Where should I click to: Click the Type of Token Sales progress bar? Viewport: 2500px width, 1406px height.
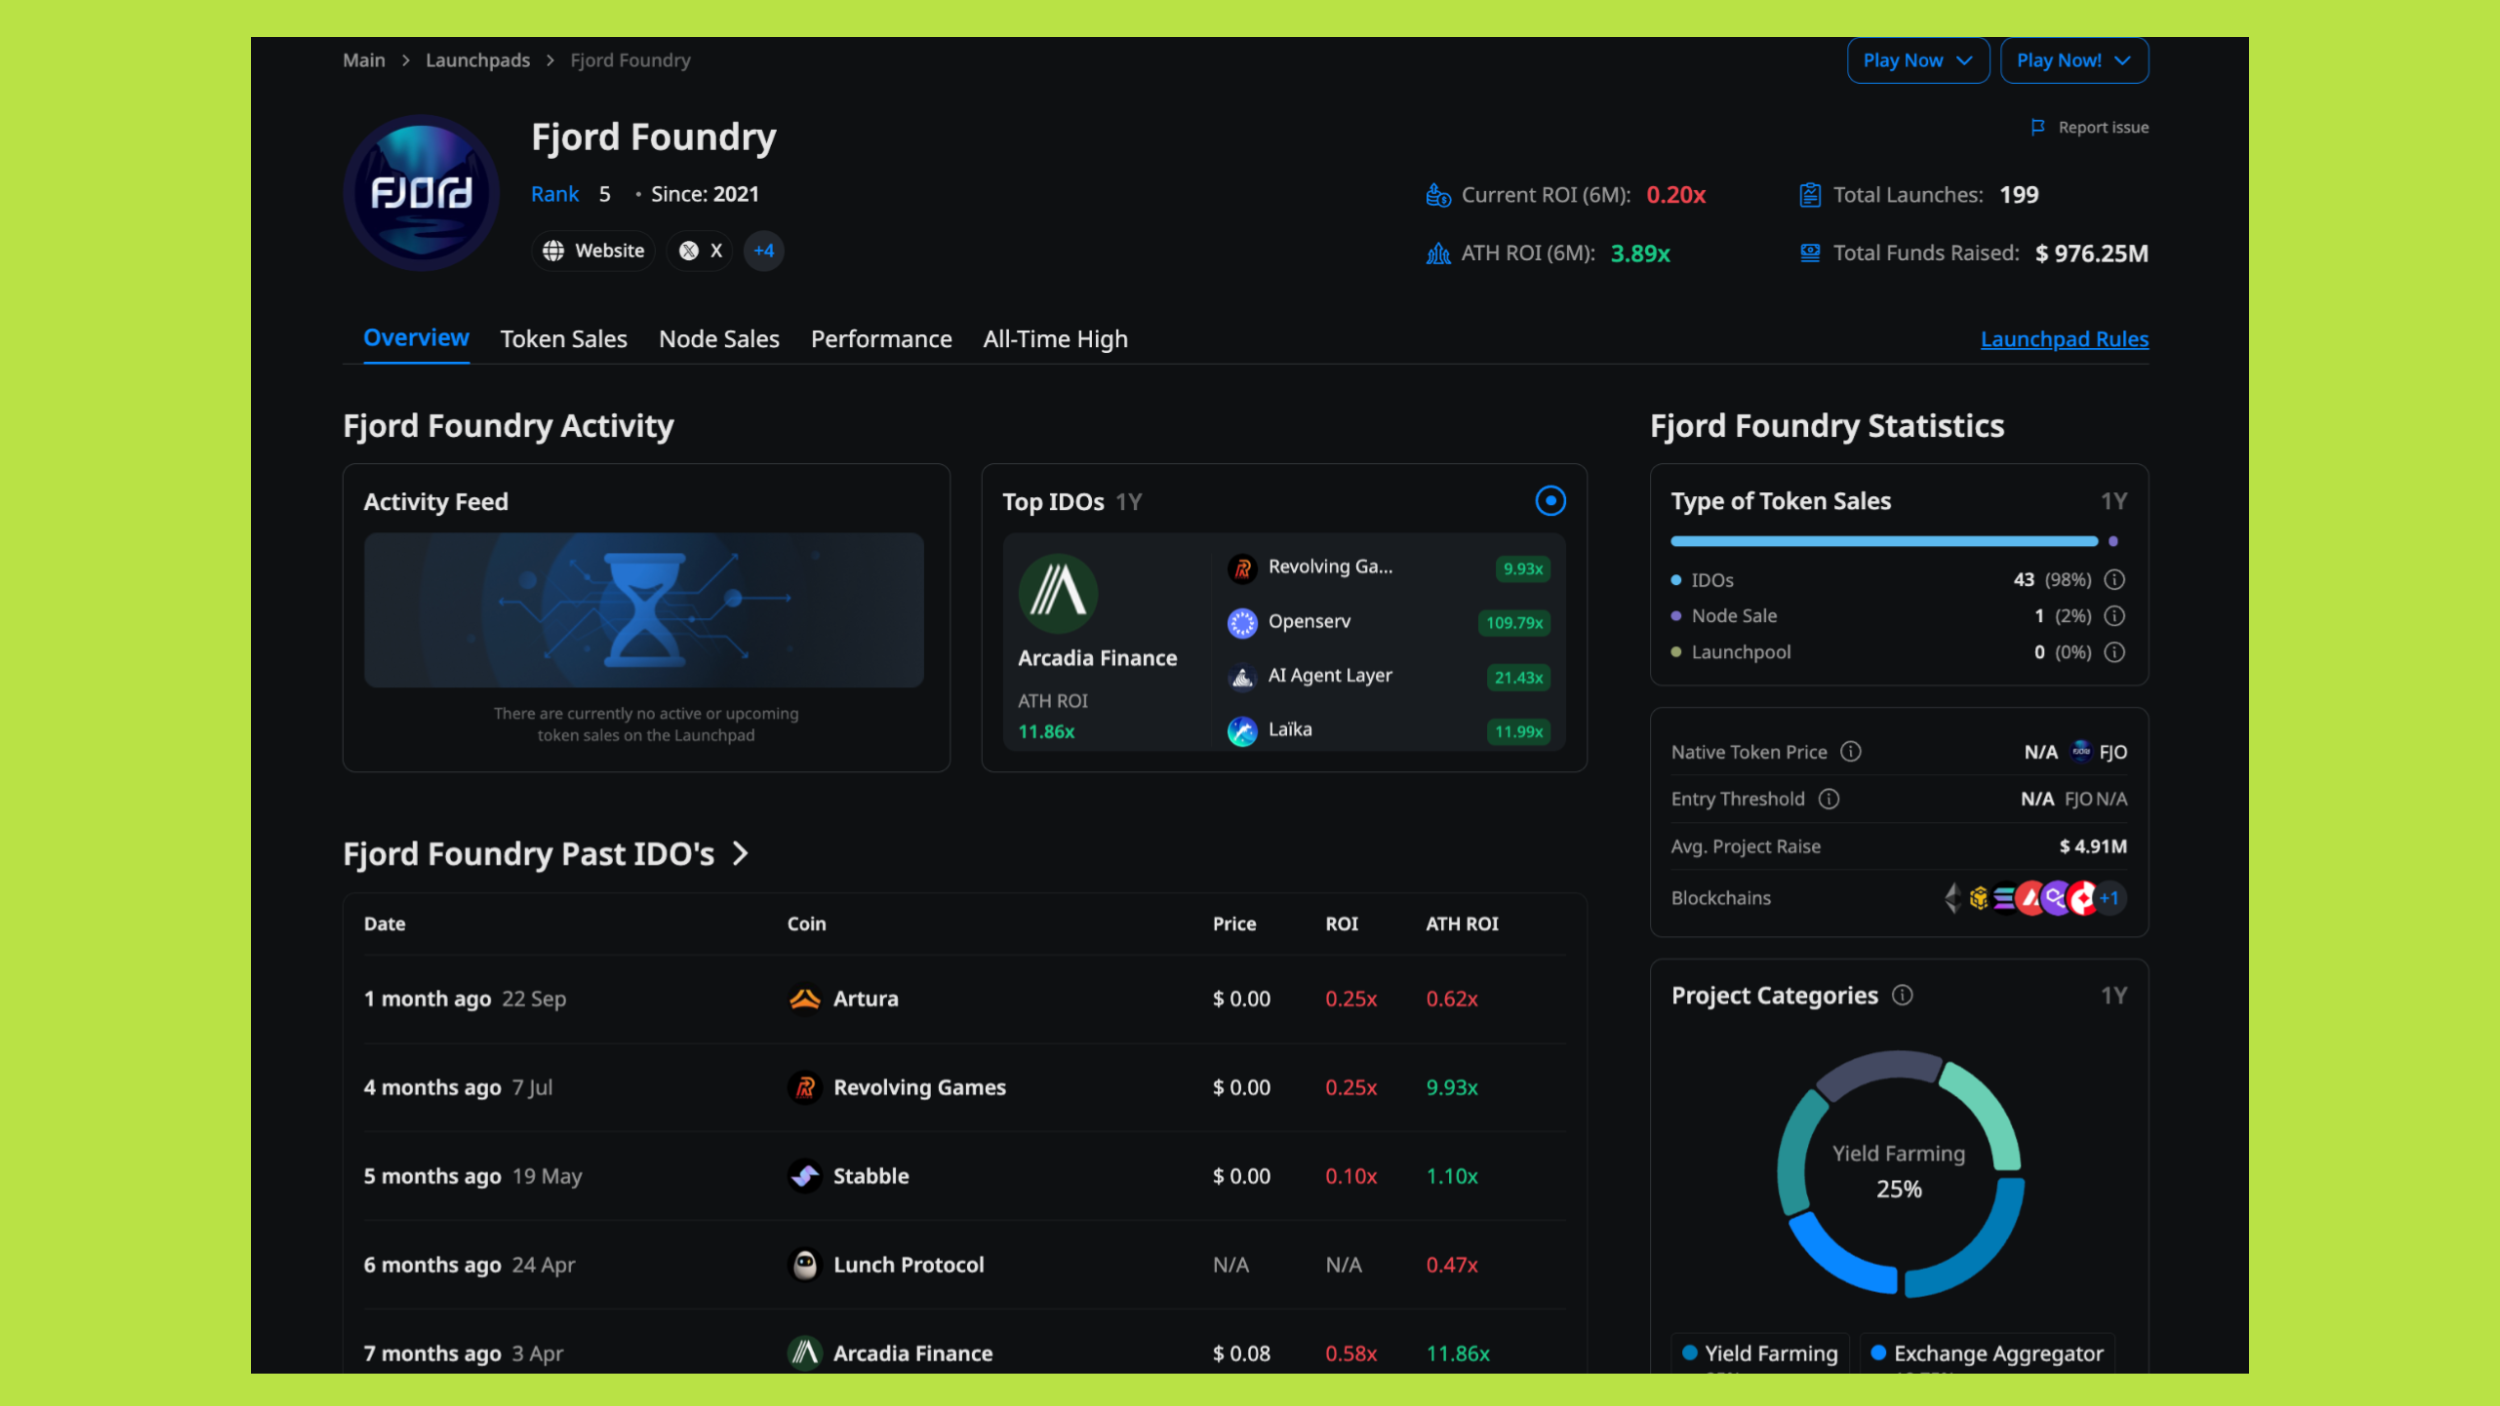point(1883,542)
